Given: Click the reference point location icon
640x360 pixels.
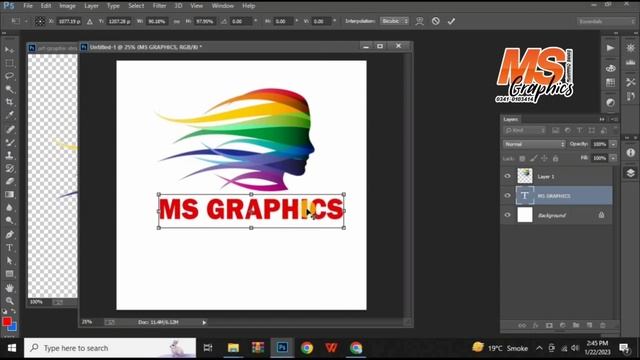Looking at the screenshot, I should point(40,21).
